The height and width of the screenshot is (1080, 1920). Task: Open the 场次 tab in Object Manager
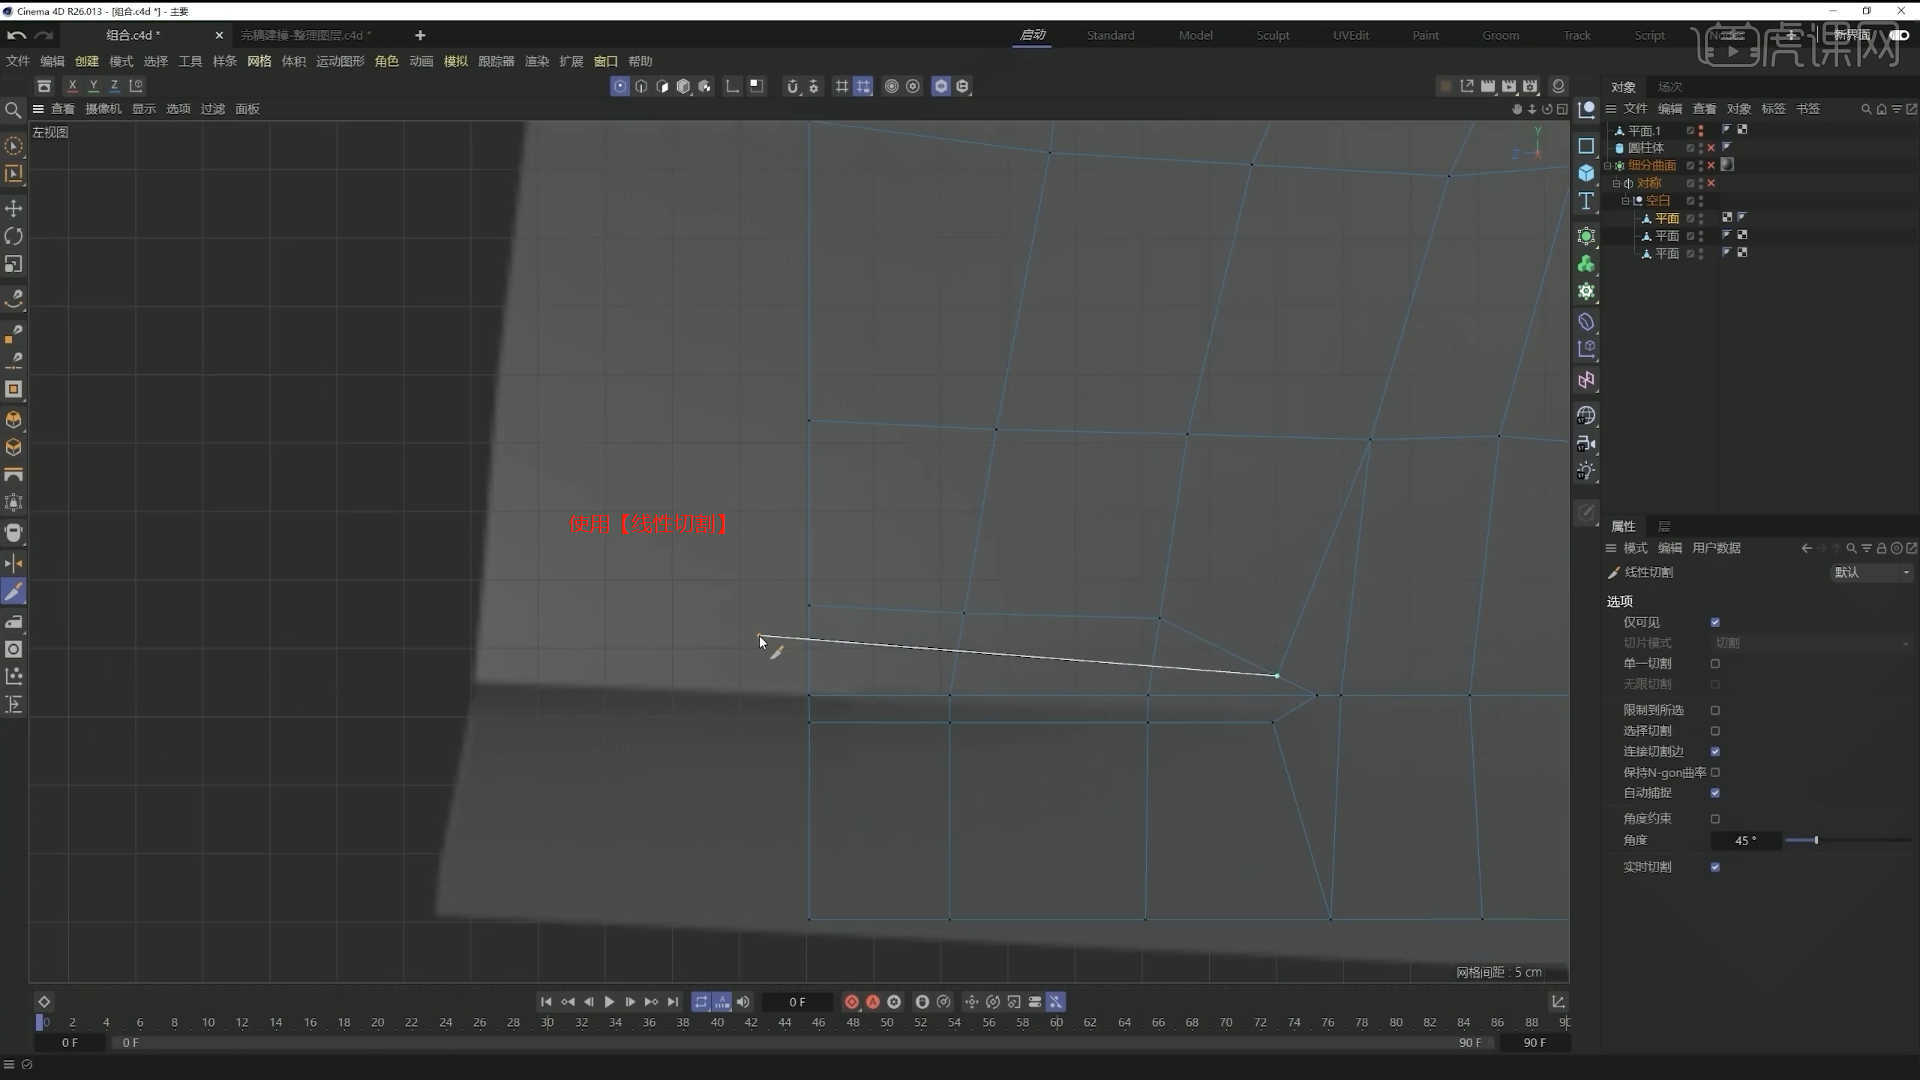(x=1669, y=87)
